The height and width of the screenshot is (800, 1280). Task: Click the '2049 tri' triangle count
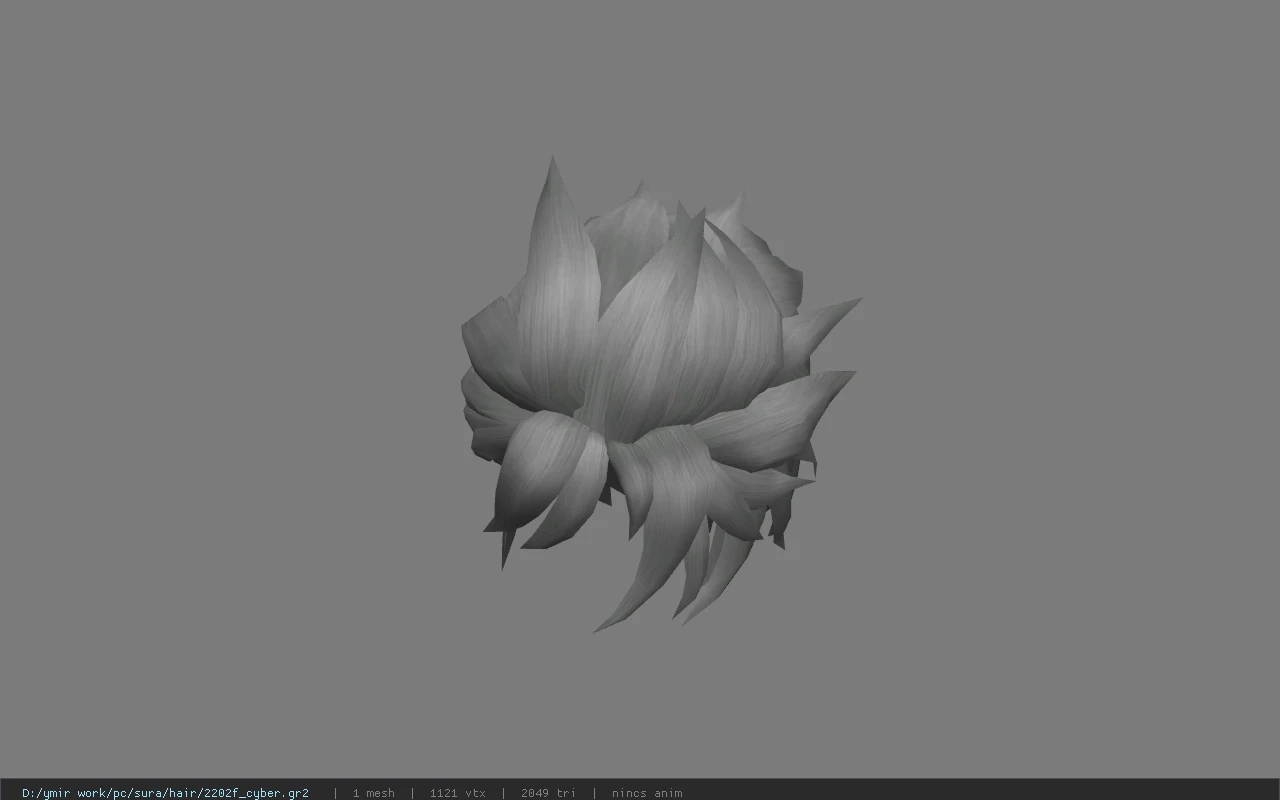pyautogui.click(x=548, y=793)
